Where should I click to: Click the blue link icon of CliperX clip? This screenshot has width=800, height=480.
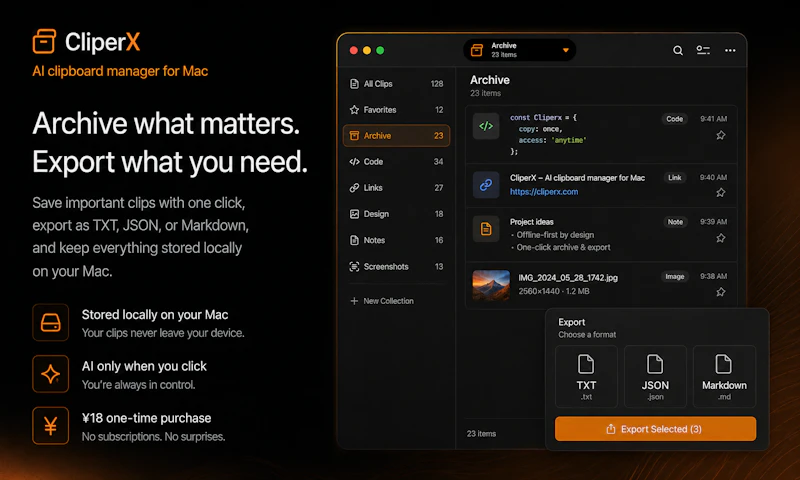(486, 184)
